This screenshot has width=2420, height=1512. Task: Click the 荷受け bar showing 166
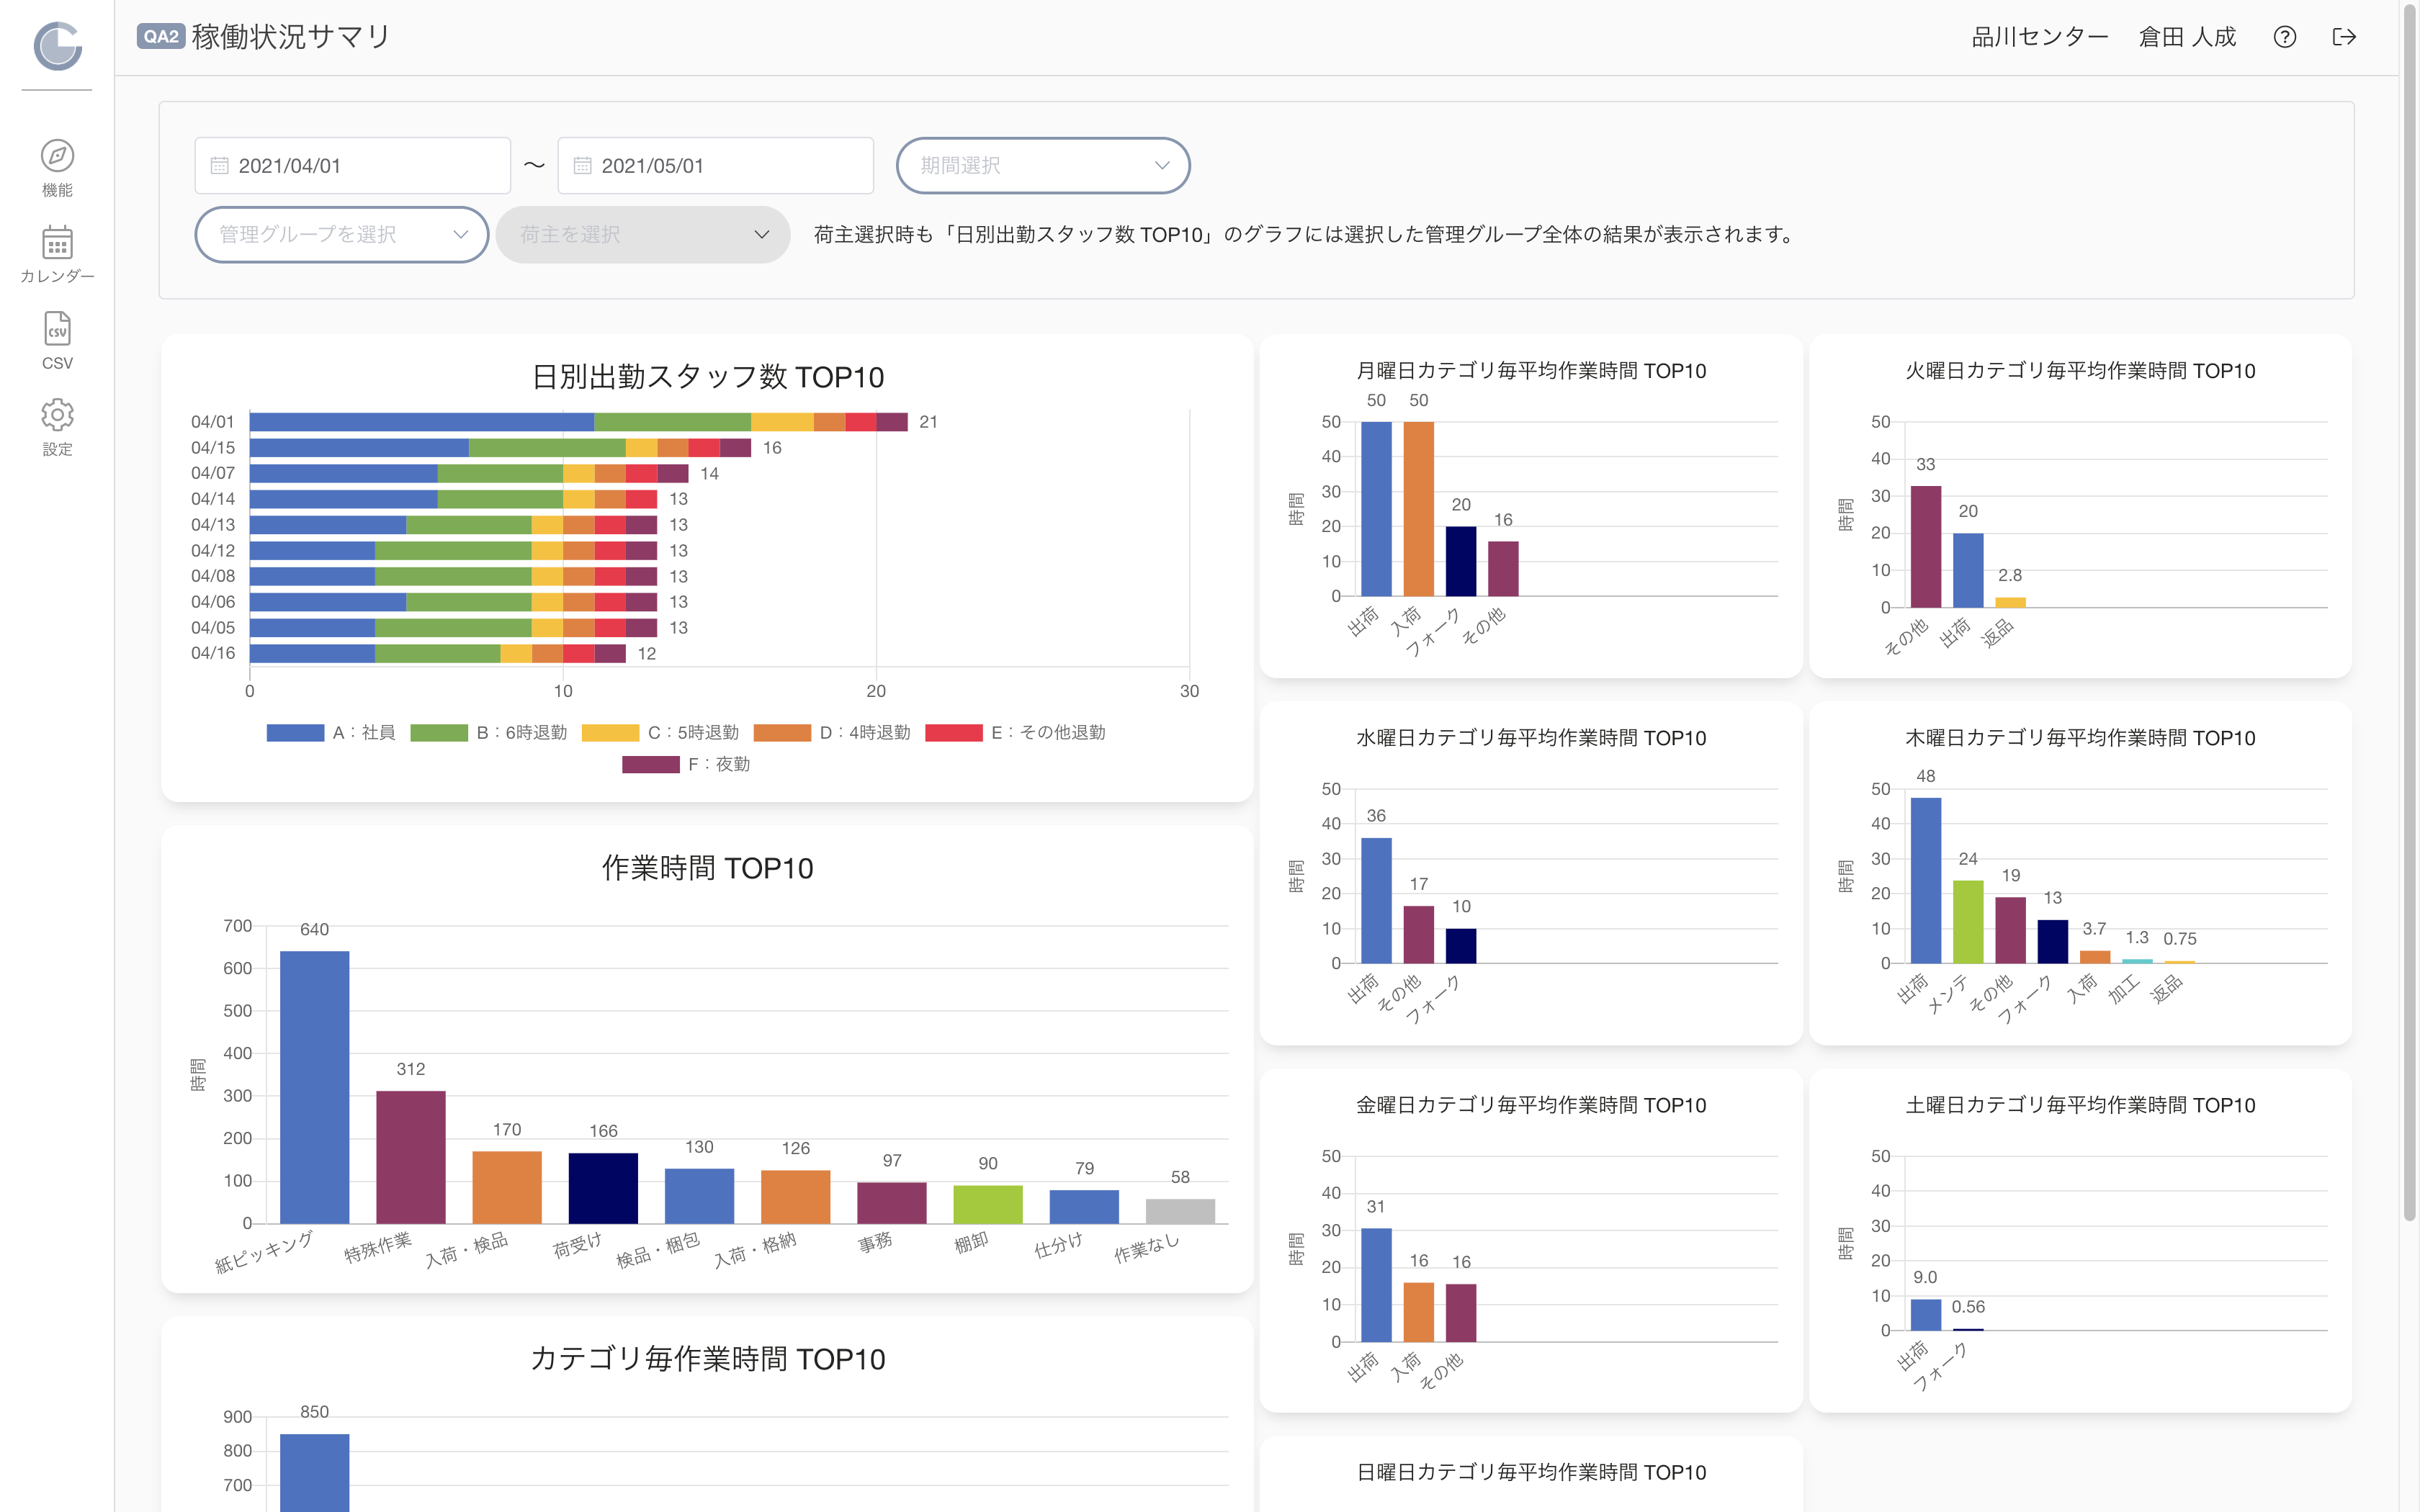[x=603, y=1189]
